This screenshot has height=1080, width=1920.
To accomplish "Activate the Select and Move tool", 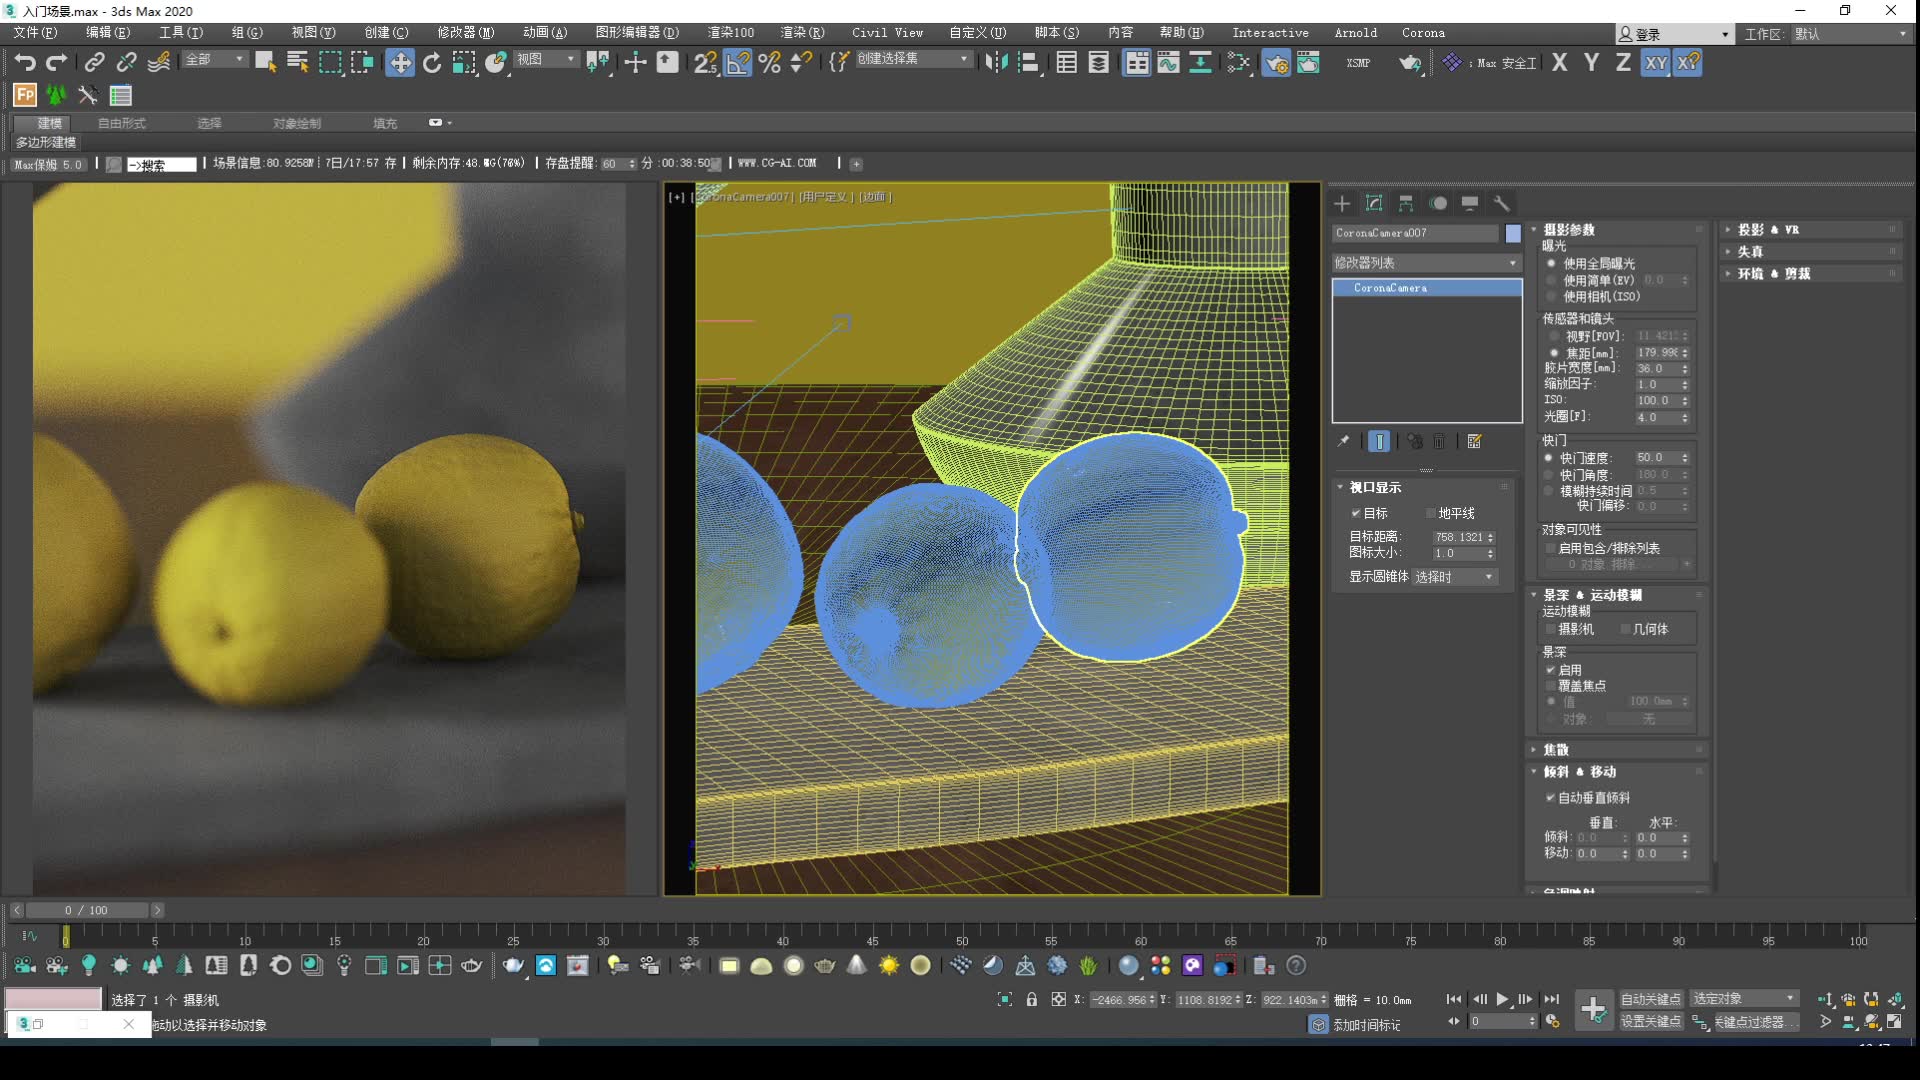I will tap(400, 63).
